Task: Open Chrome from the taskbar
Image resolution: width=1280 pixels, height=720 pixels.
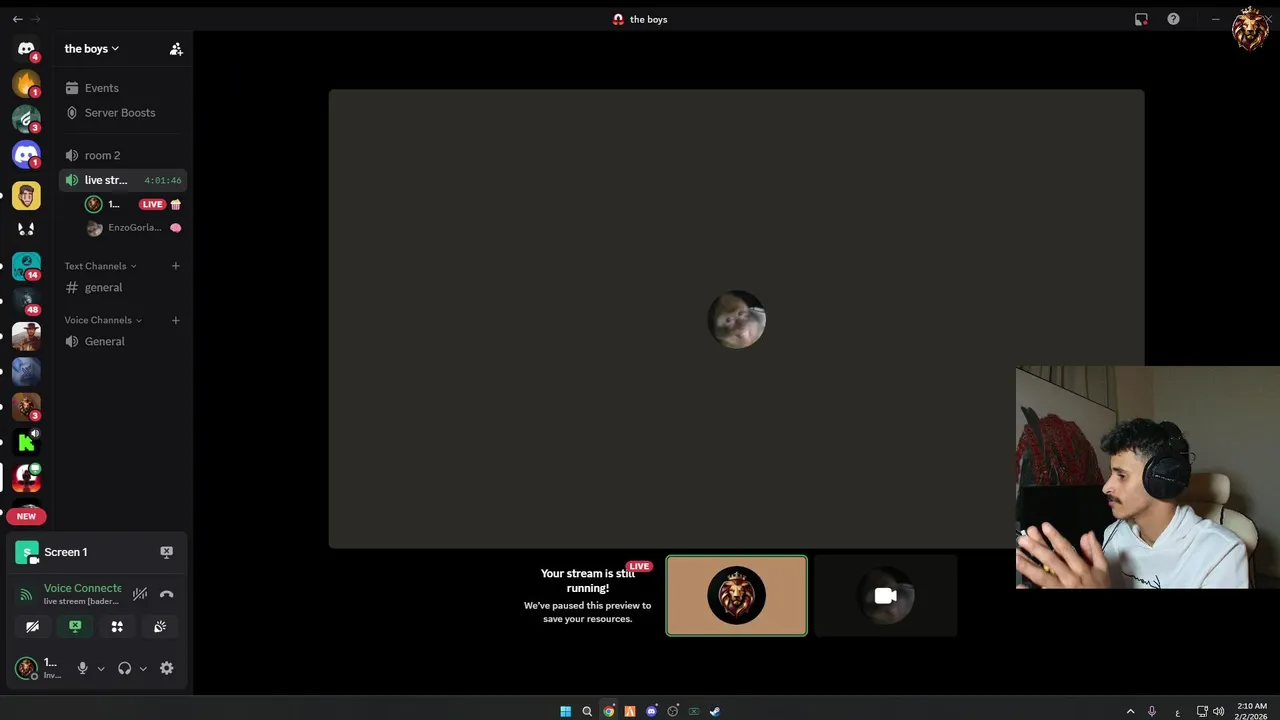Action: tap(608, 711)
